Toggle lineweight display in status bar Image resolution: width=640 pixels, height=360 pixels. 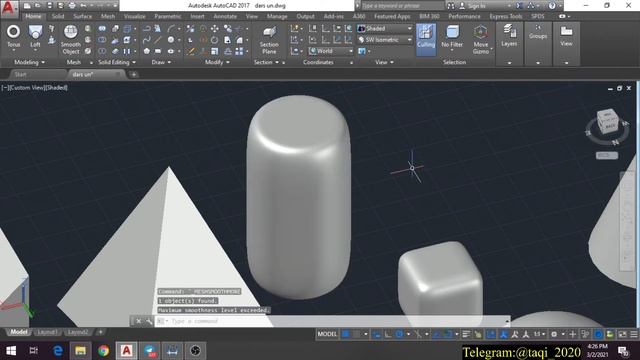point(466,334)
